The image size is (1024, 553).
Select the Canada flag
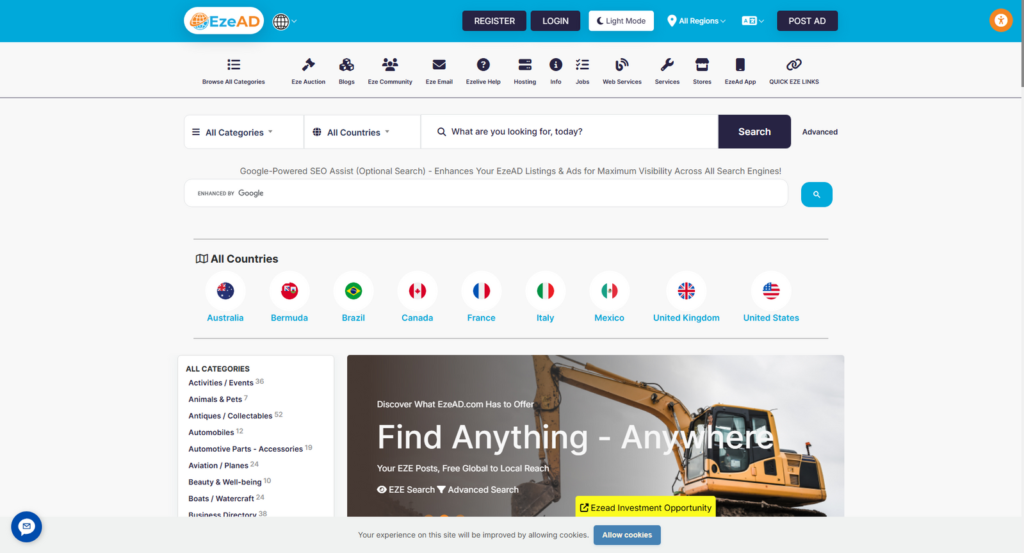click(x=417, y=291)
